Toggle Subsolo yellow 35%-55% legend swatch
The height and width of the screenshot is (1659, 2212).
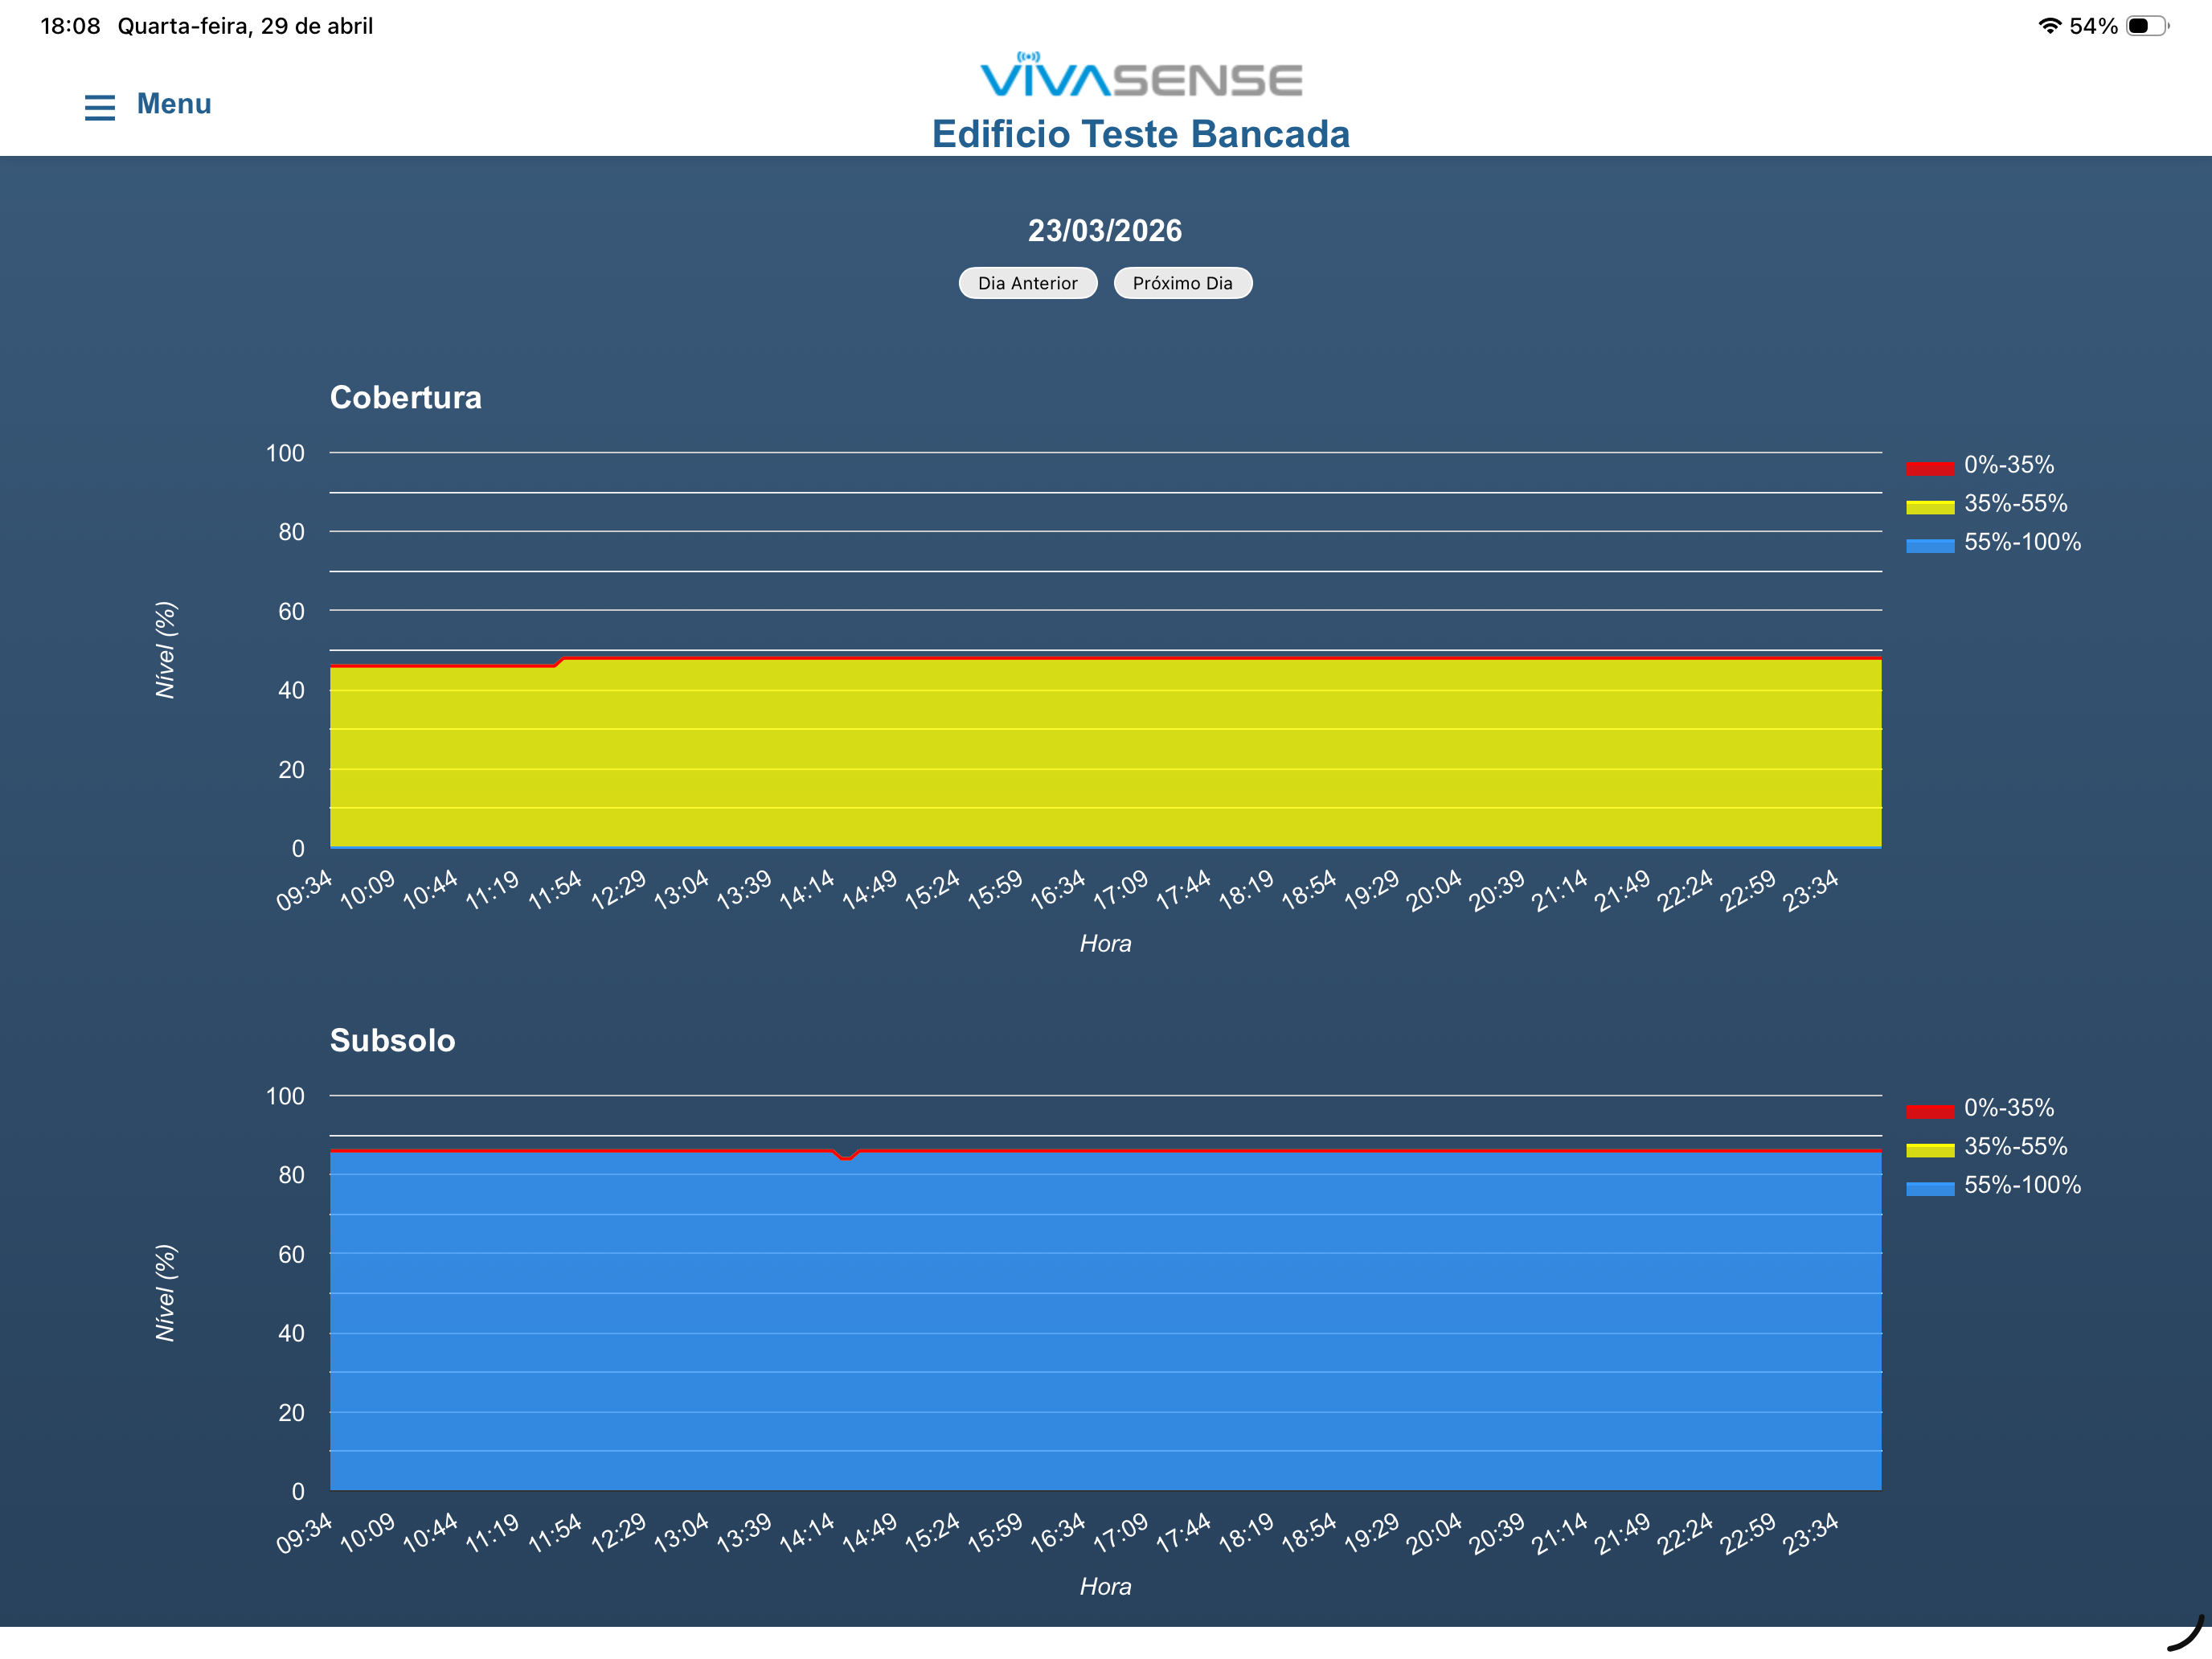pyautogui.click(x=1930, y=1149)
